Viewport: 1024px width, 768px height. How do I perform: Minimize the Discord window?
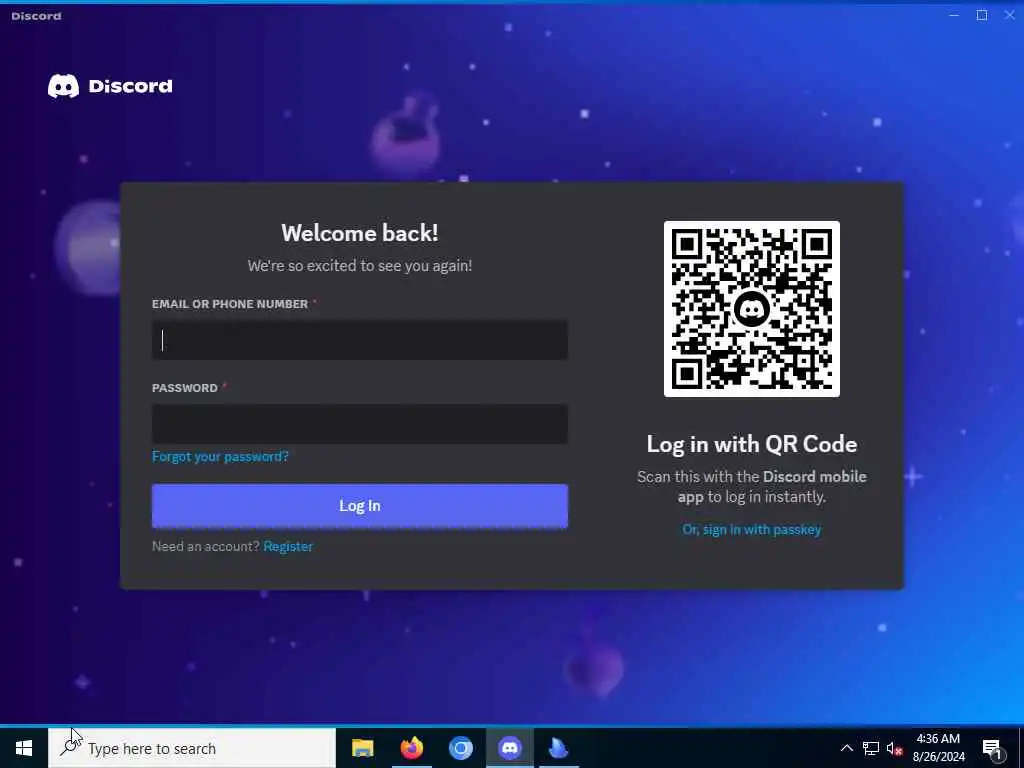954,15
